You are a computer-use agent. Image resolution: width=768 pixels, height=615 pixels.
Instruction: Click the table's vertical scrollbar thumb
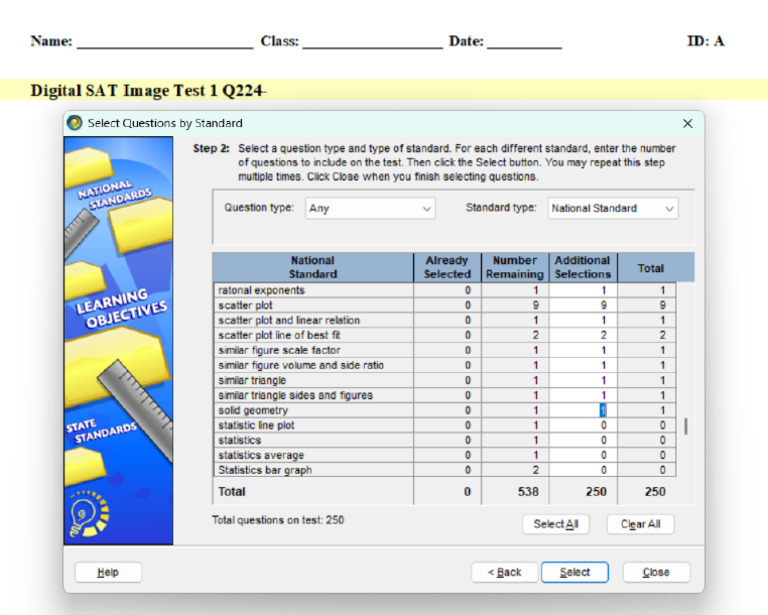click(x=686, y=426)
